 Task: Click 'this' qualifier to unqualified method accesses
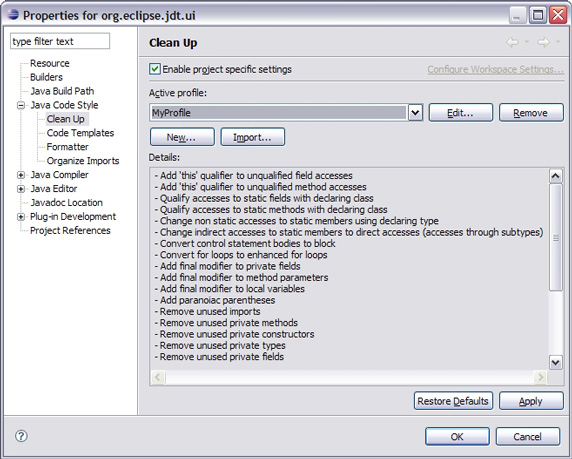click(x=260, y=187)
